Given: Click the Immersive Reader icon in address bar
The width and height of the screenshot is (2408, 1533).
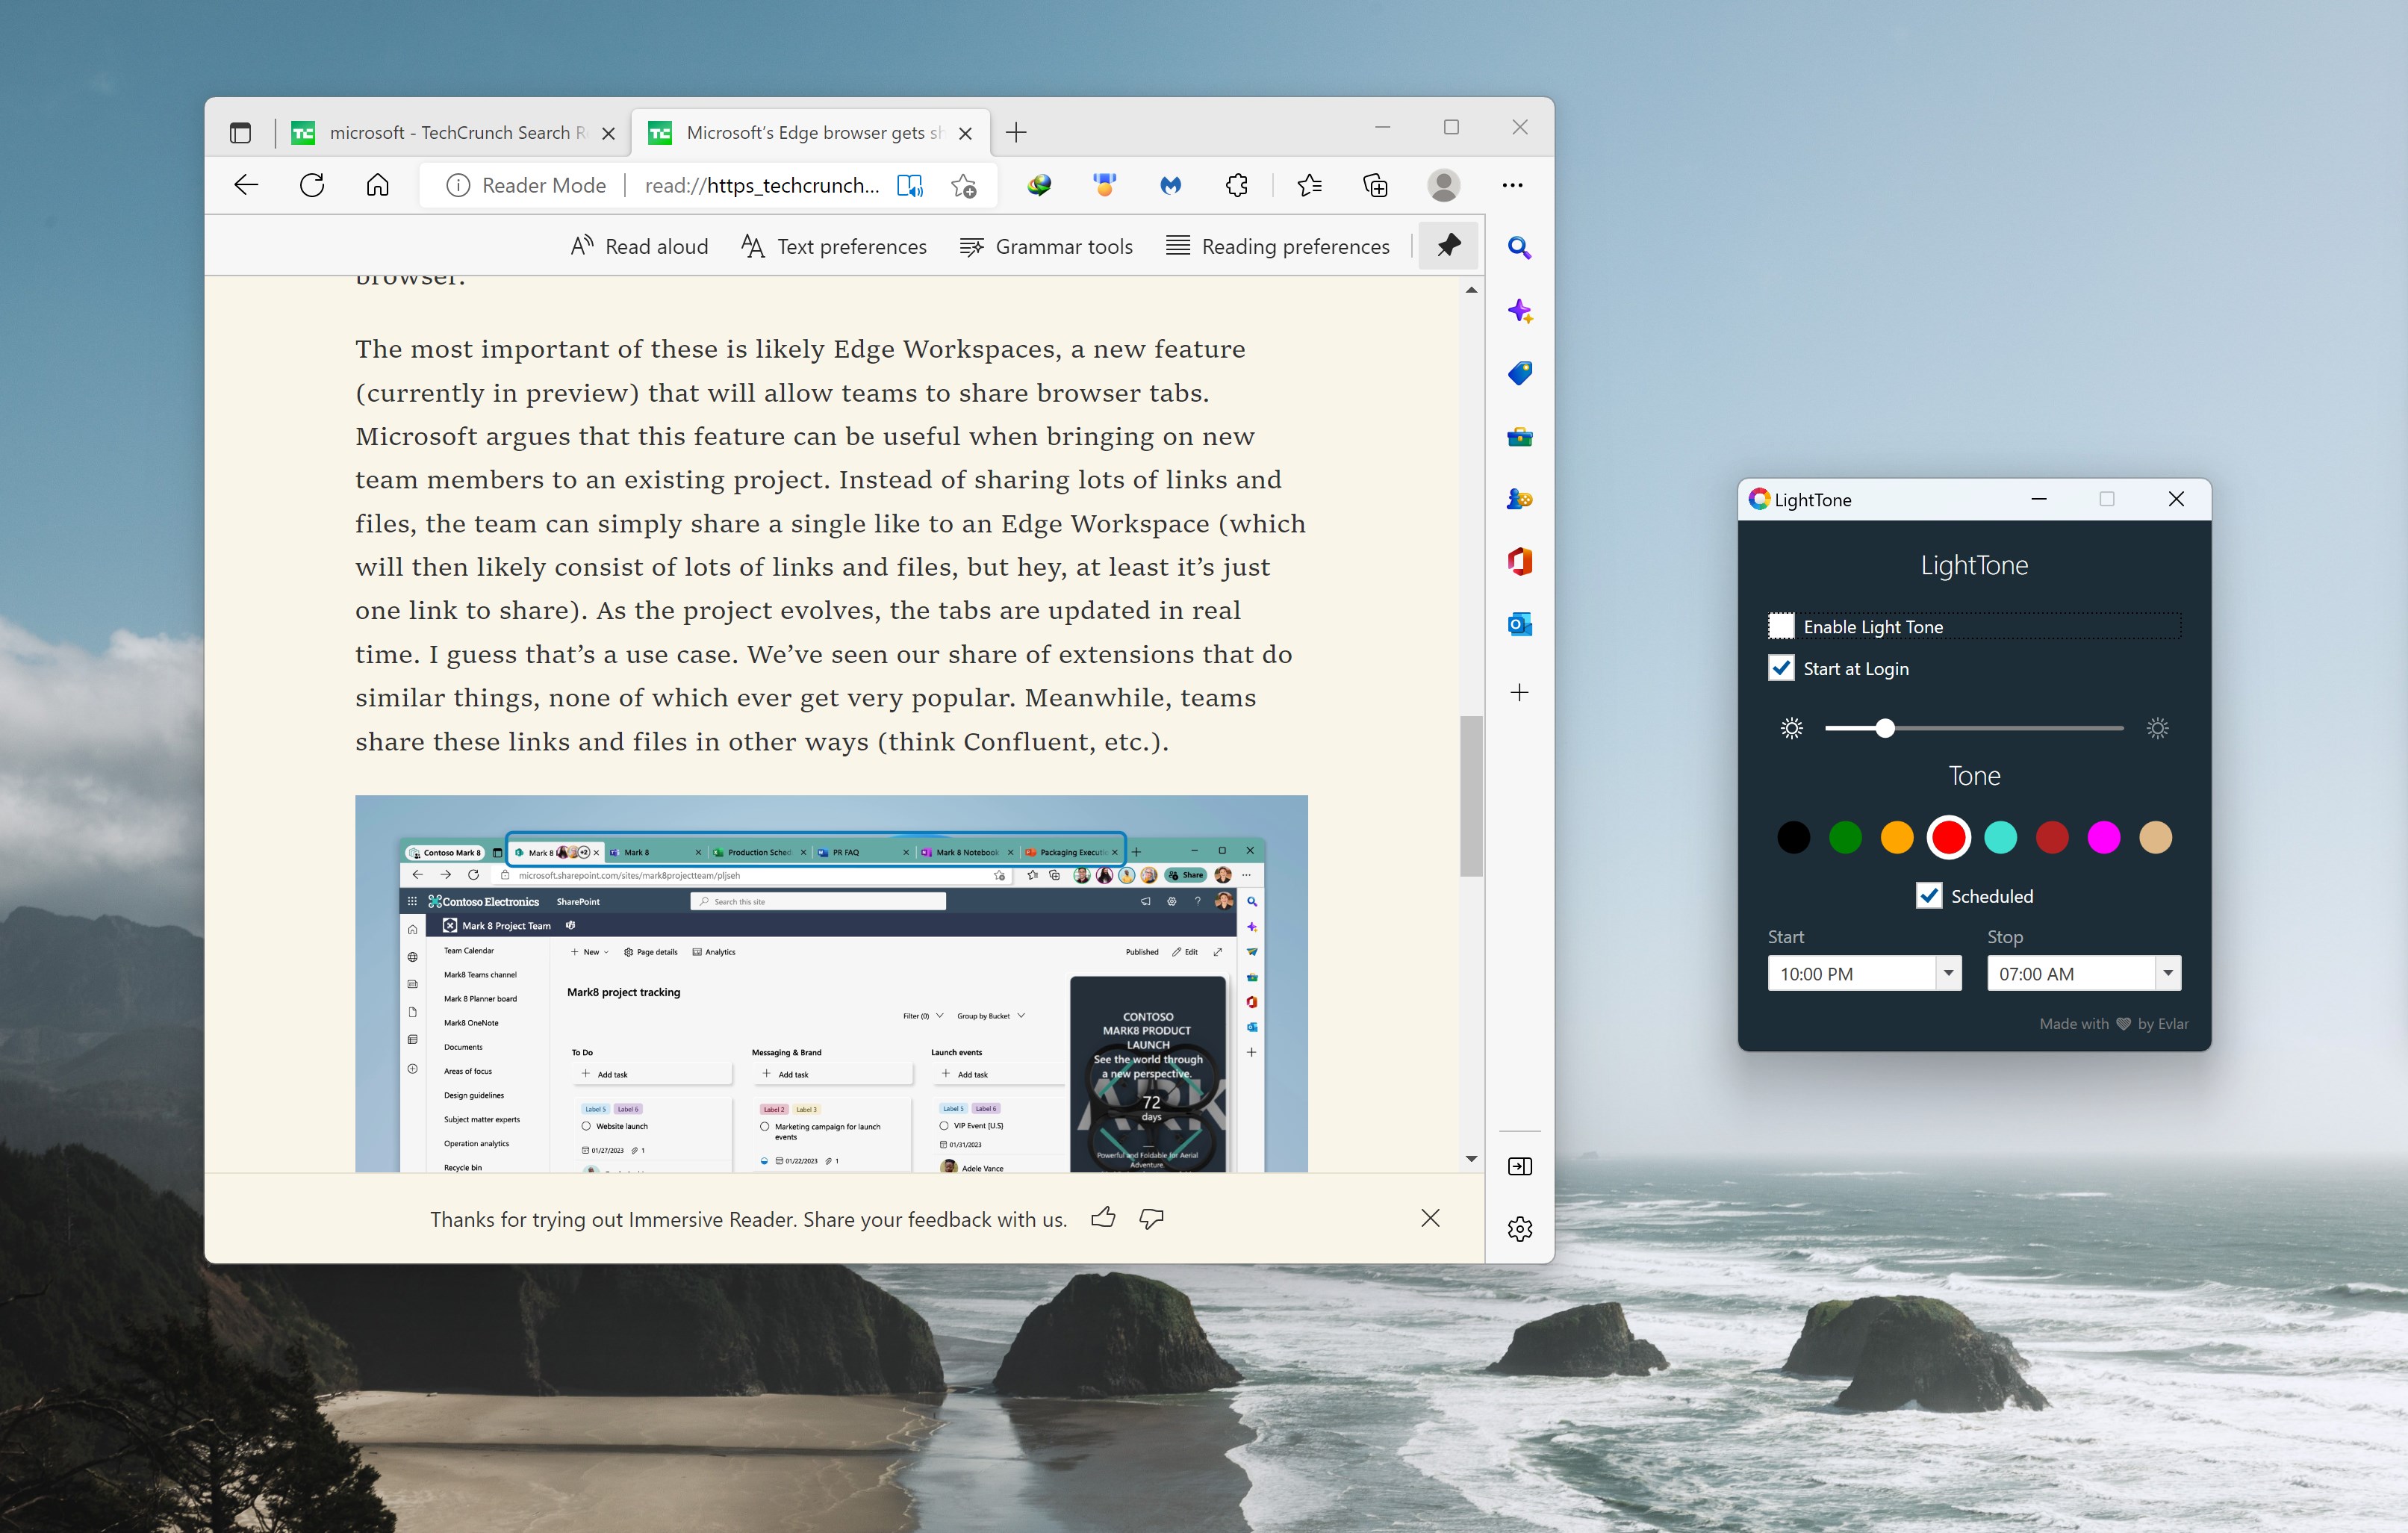Looking at the screenshot, I should pos(909,185).
